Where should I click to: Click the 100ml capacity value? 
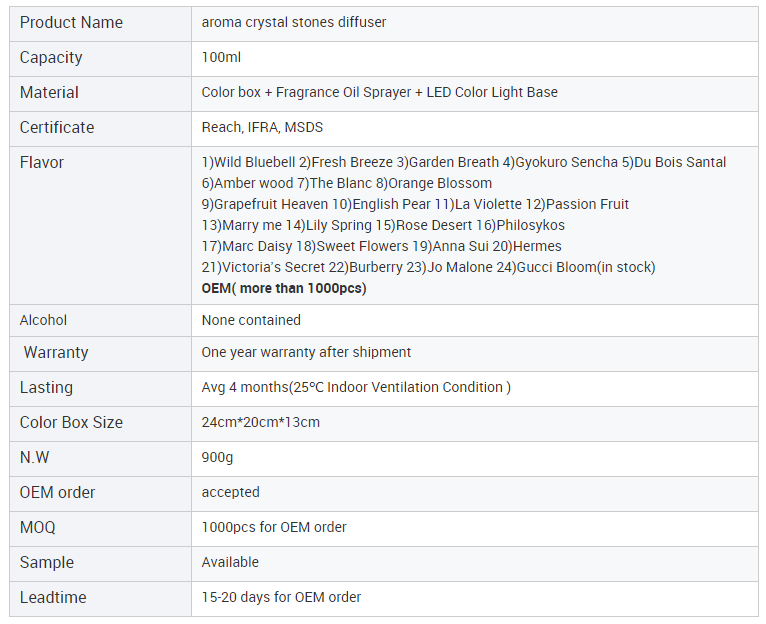click(x=221, y=57)
